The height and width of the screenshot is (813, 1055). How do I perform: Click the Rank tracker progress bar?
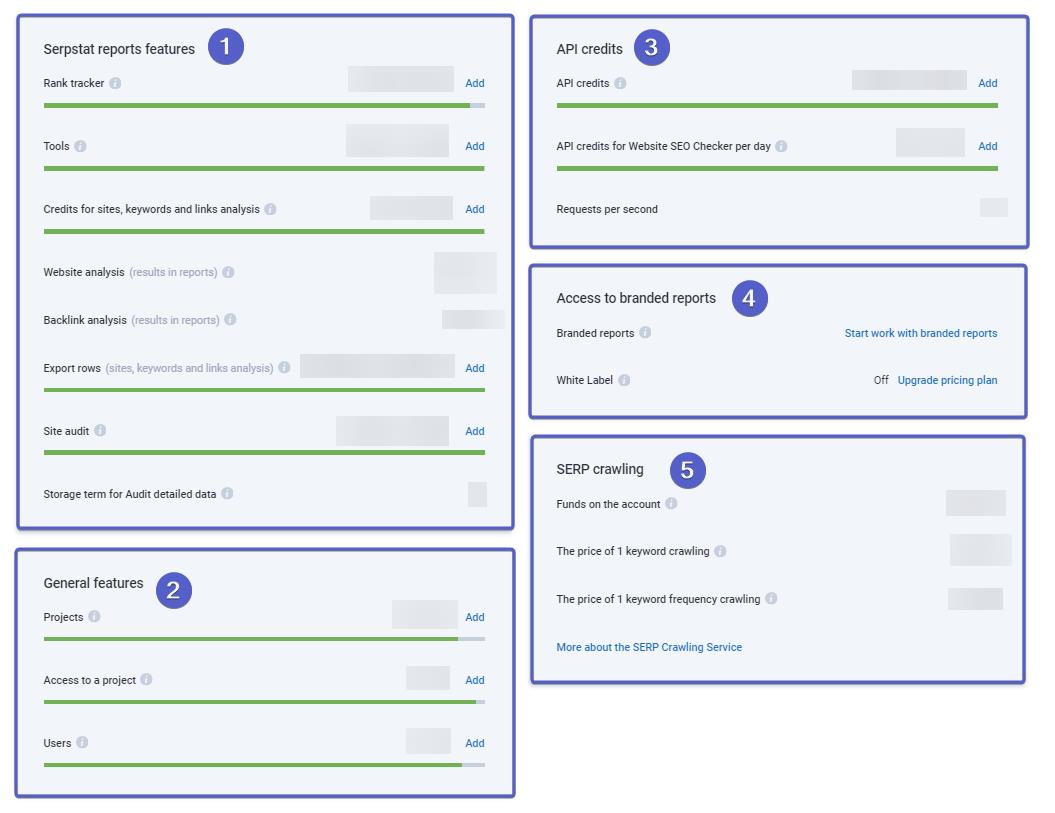tap(264, 106)
